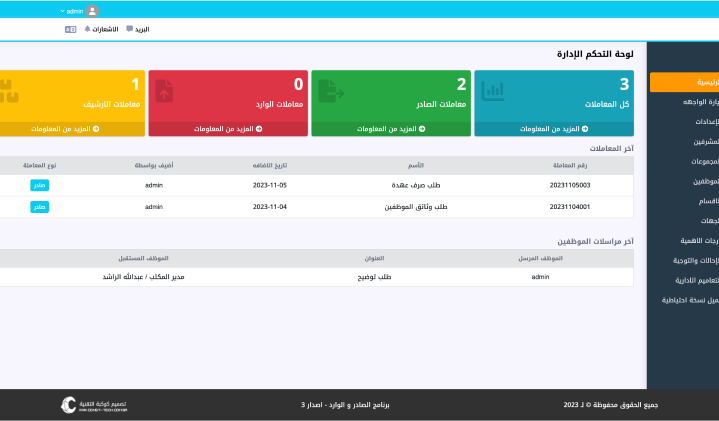
Task: Click the صادر badge for transaction 20231105003
Action: click(x=39, y=185)
